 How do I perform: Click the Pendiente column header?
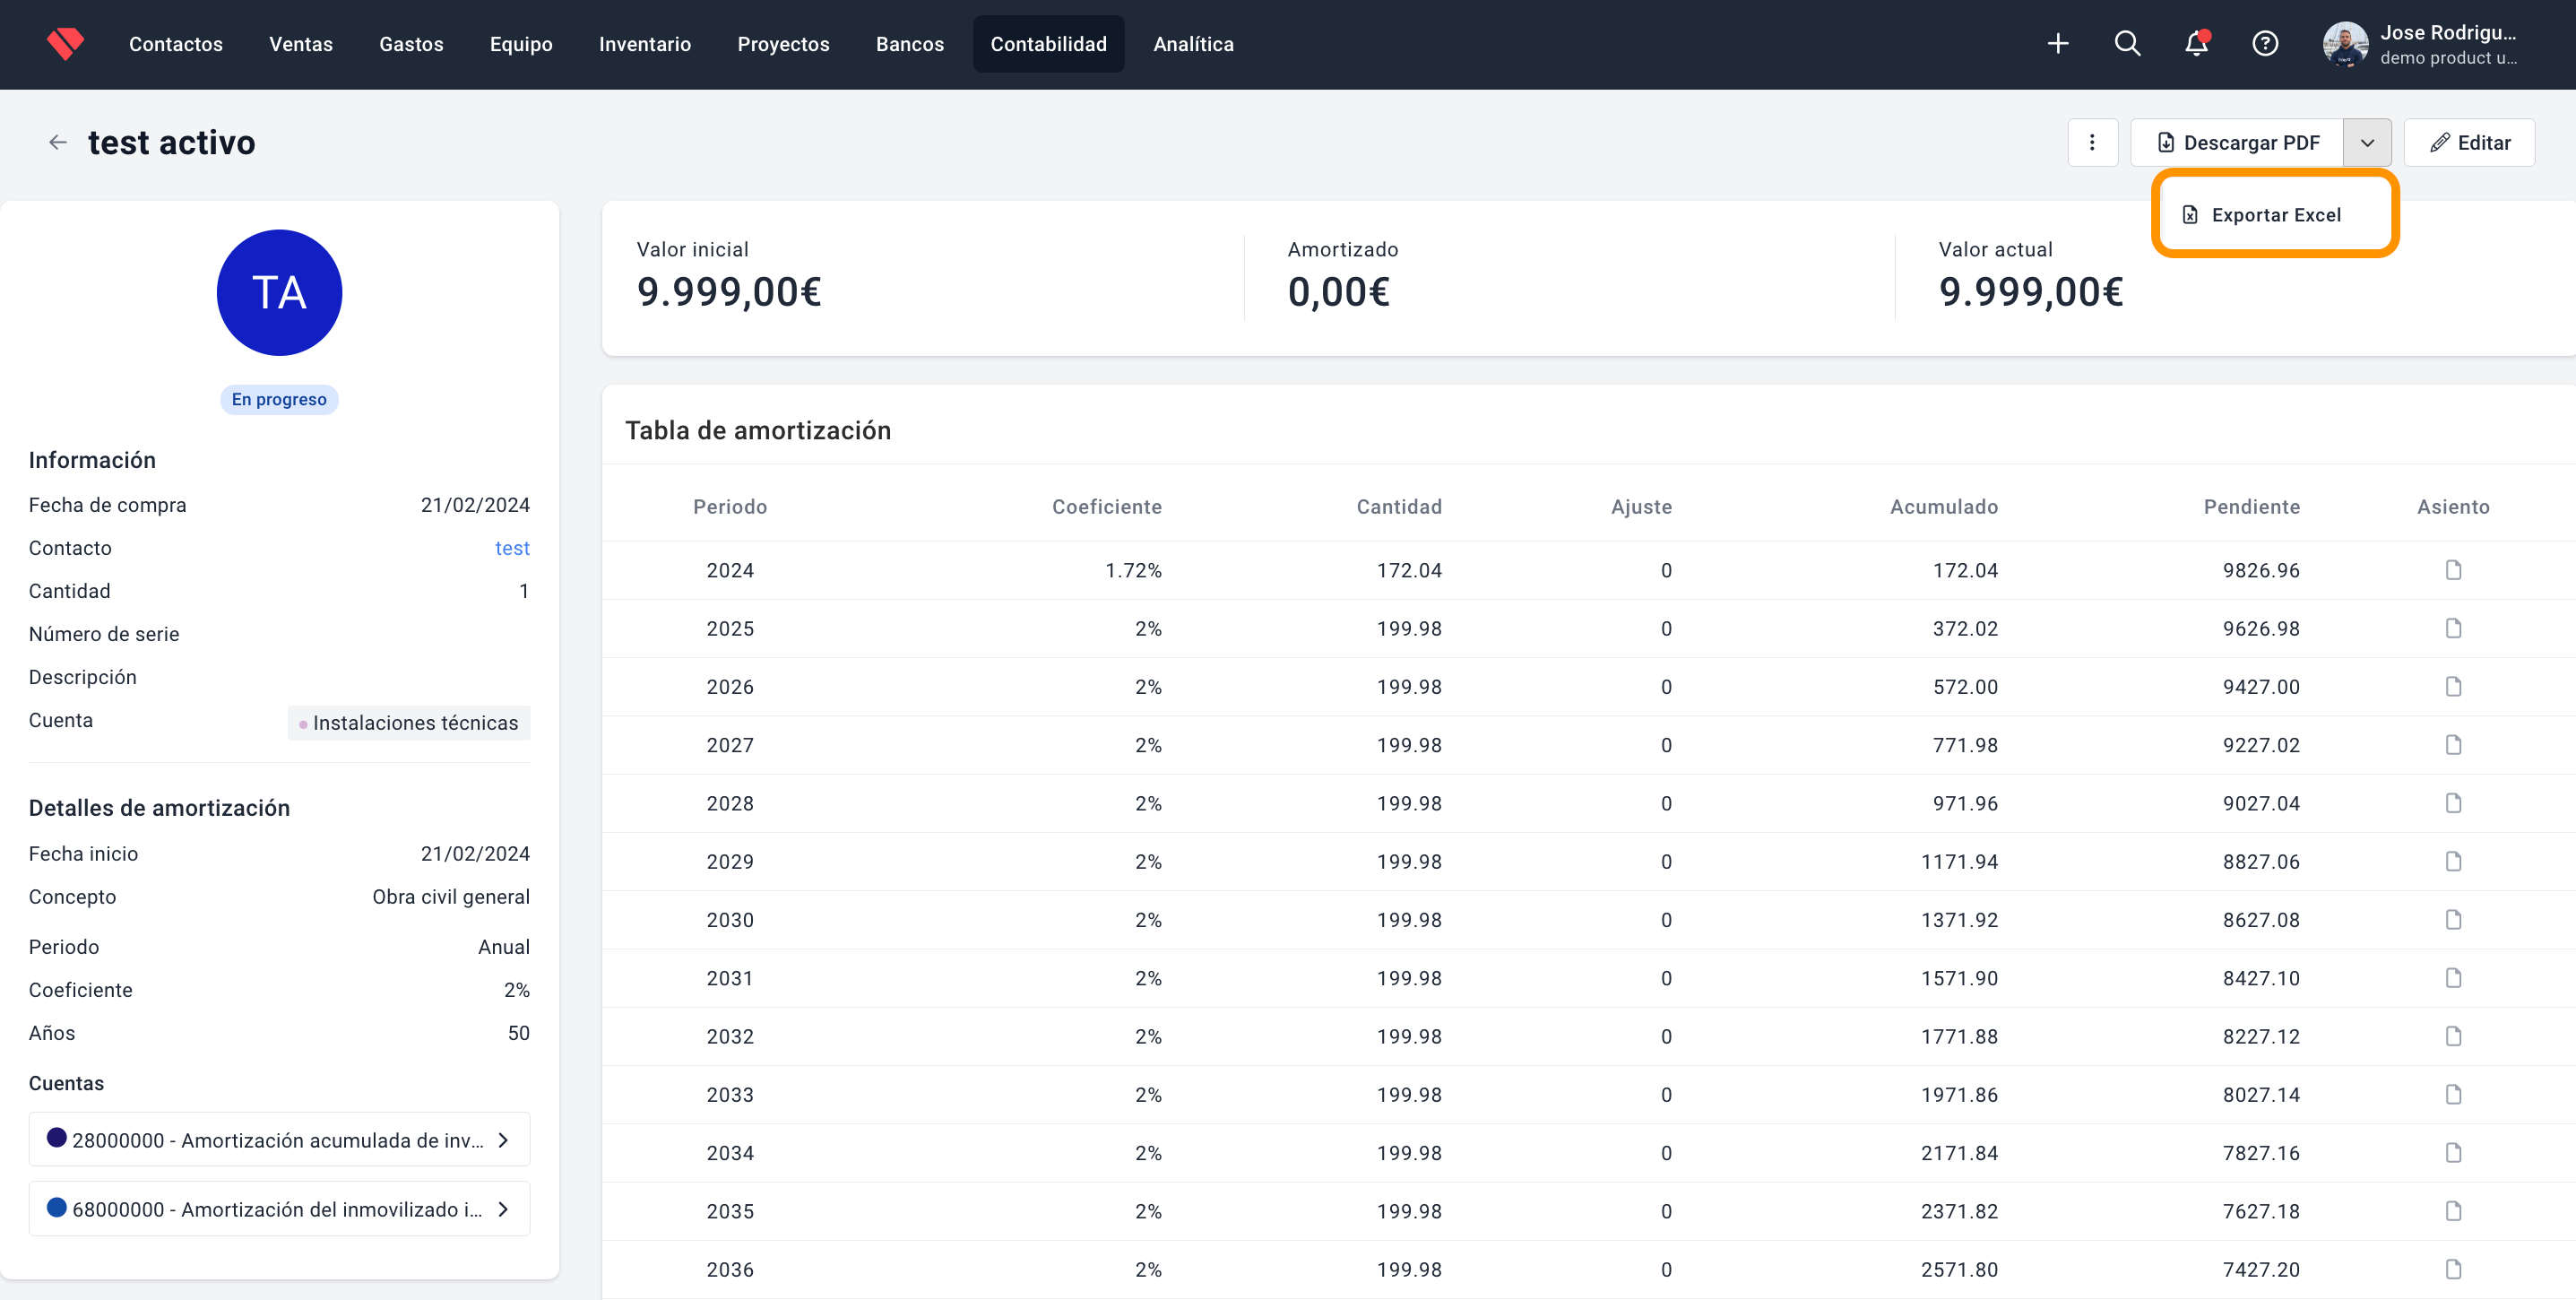(2251, 507)
